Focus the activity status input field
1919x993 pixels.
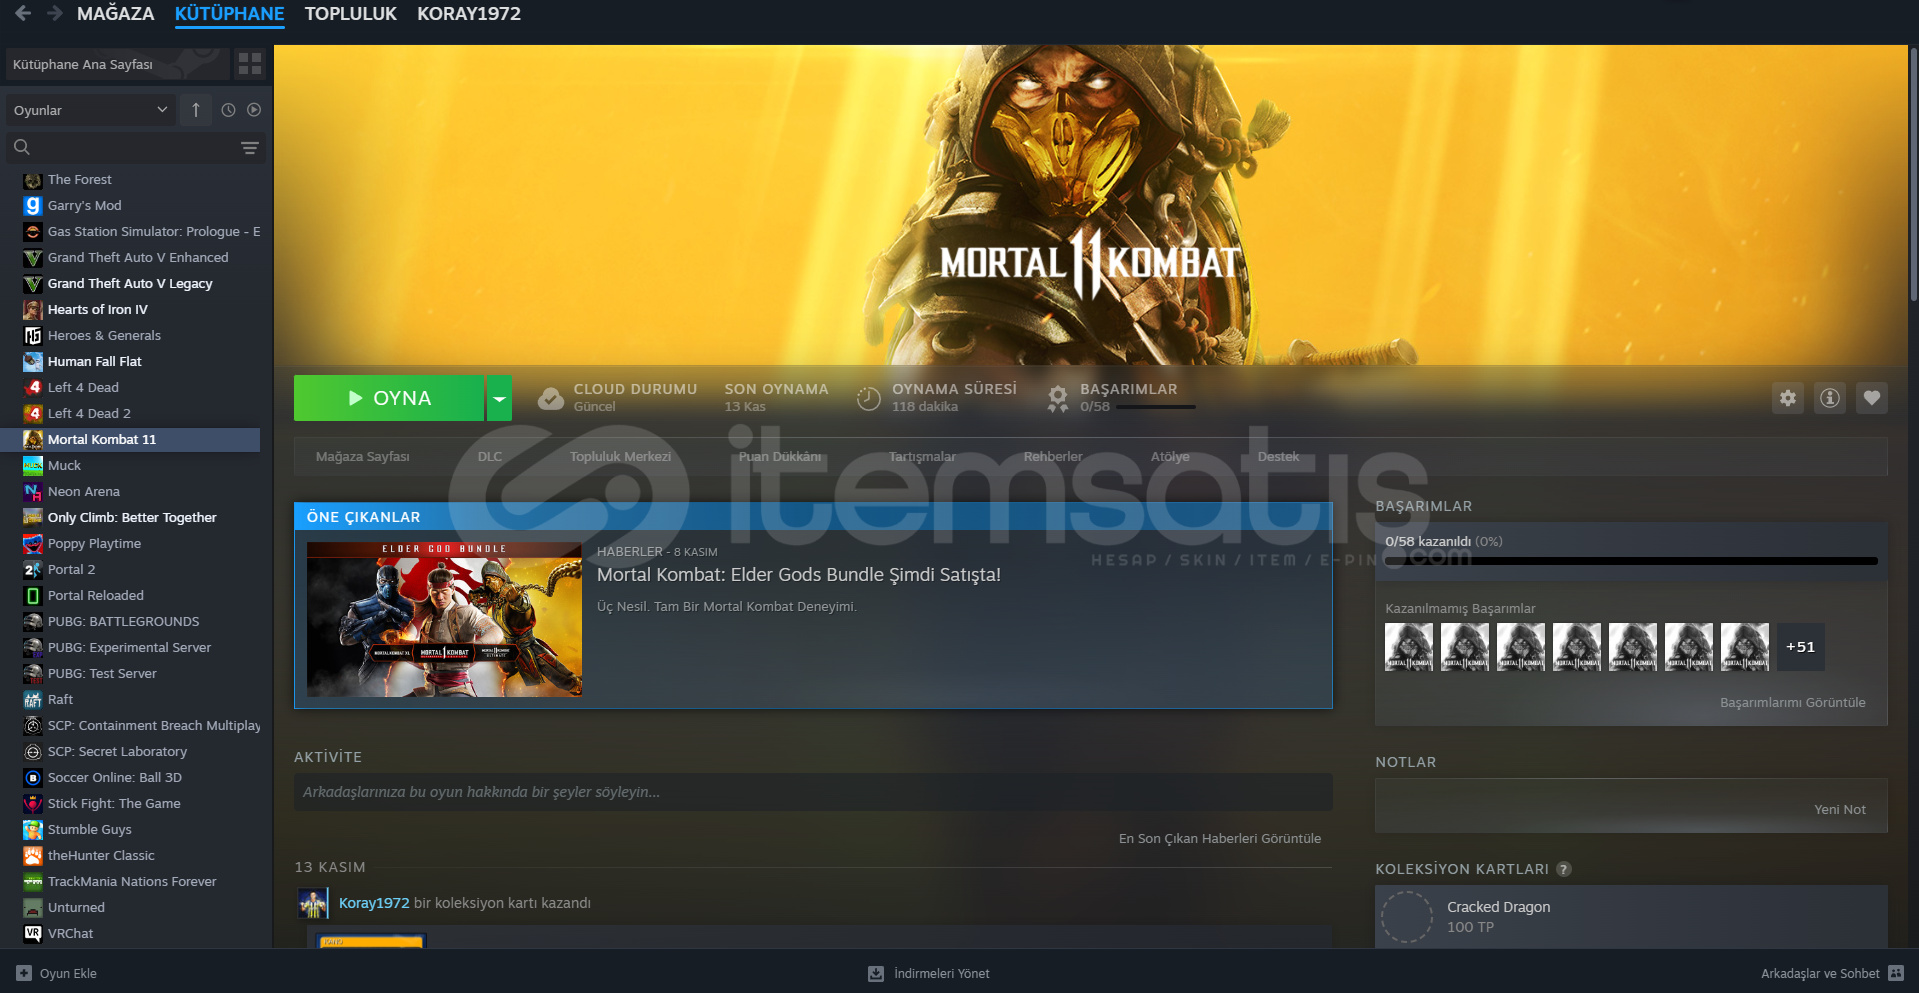813,792
